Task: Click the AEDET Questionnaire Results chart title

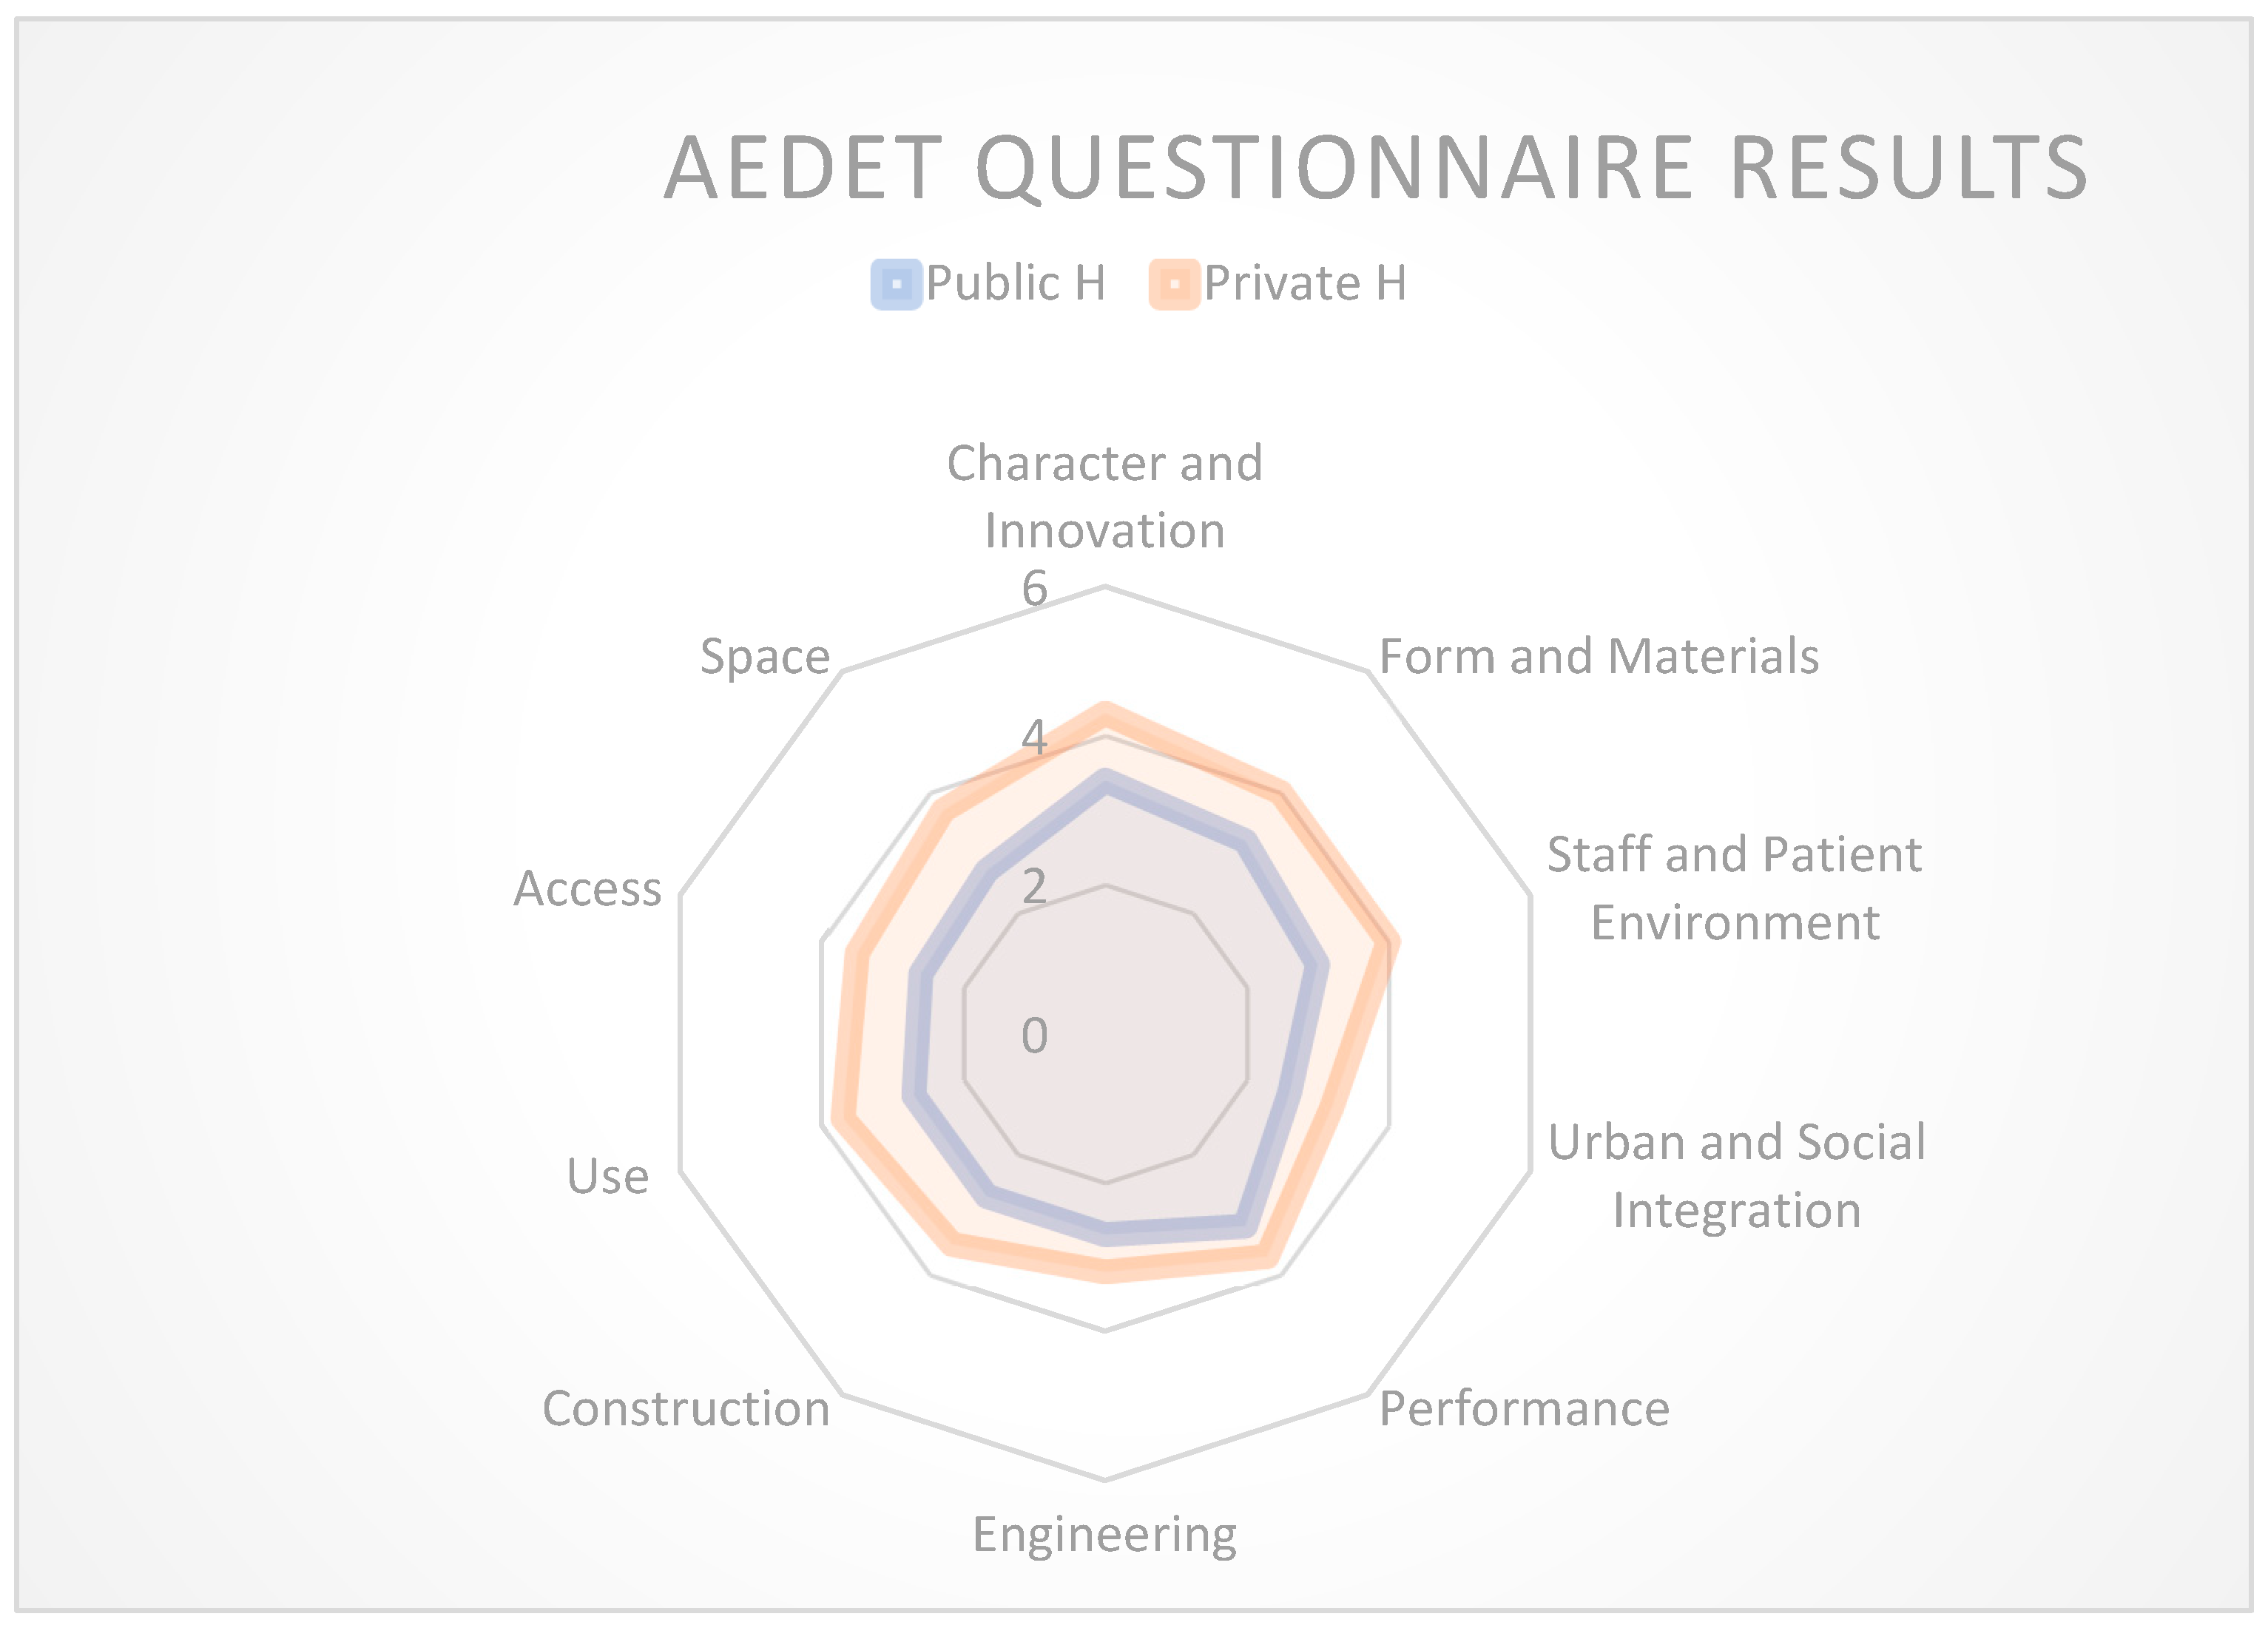Action: point(1376,168)
